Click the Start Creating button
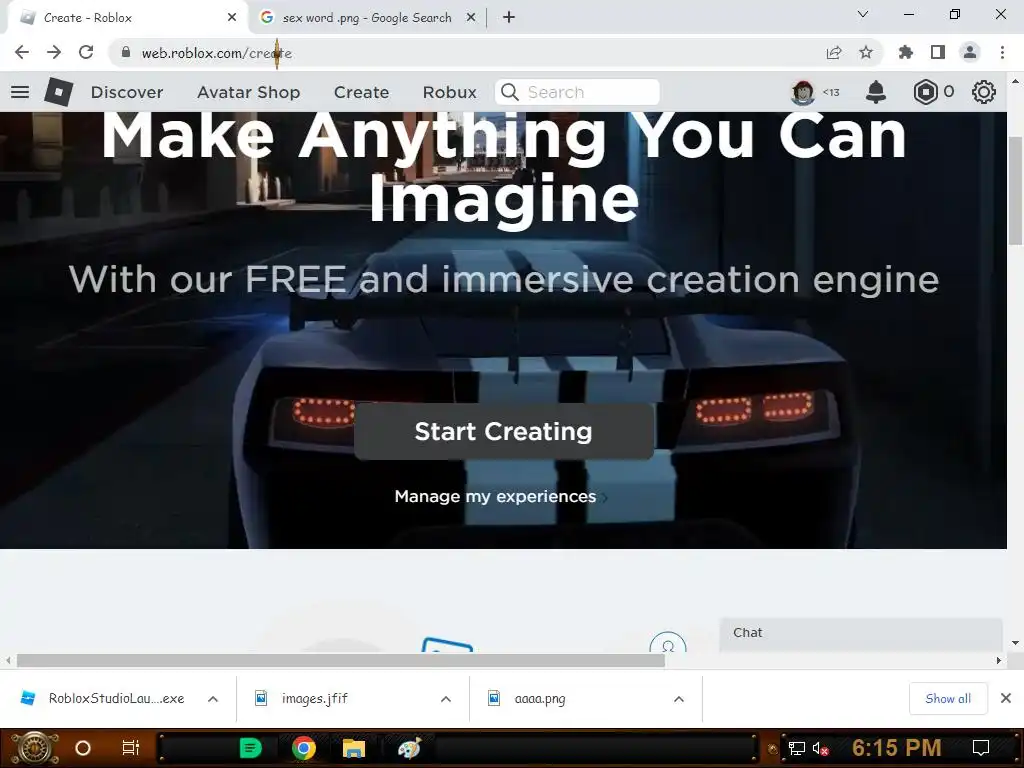 [504, 431]
